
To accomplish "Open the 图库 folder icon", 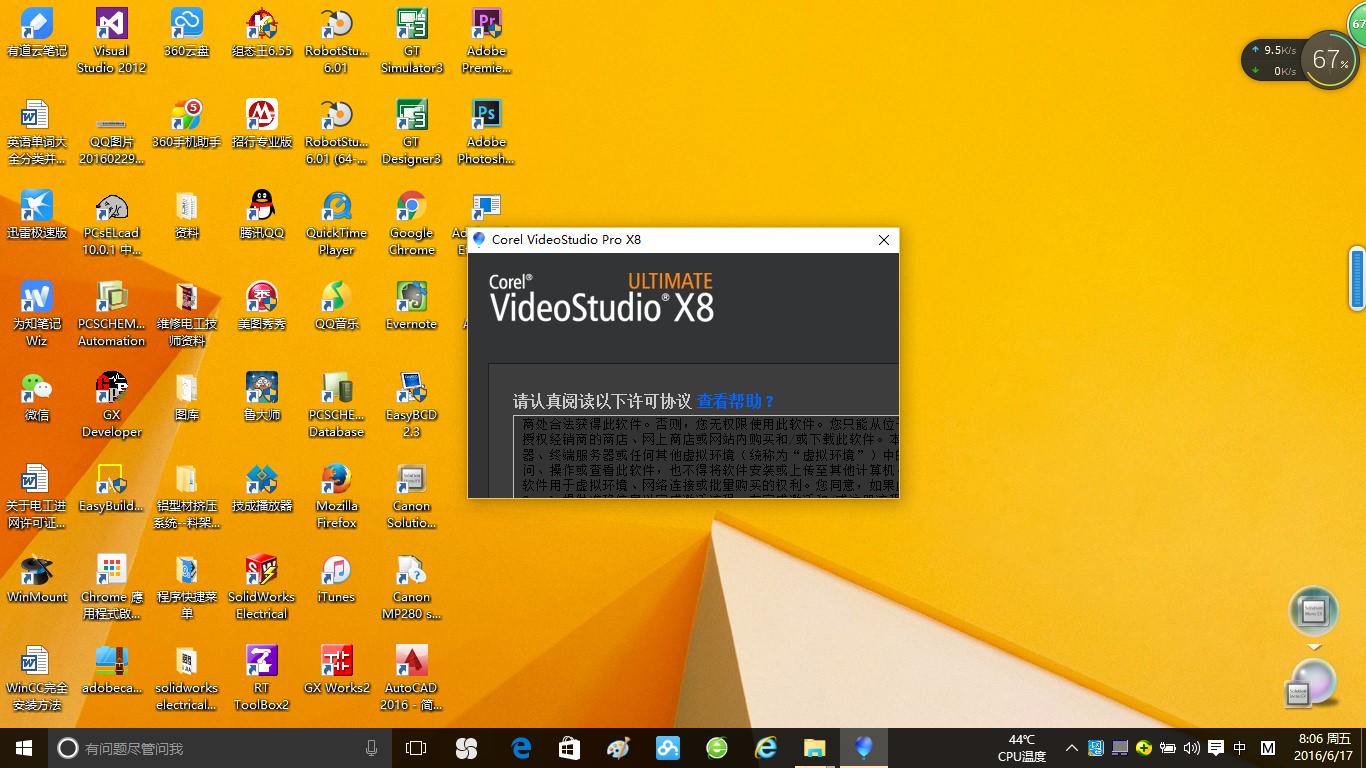I will click(187, 397).
